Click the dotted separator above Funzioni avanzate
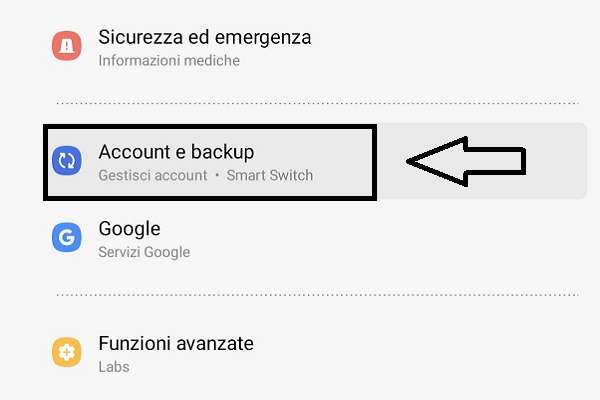The width and height of the screenshot is (600, 400). click(320, 295)
